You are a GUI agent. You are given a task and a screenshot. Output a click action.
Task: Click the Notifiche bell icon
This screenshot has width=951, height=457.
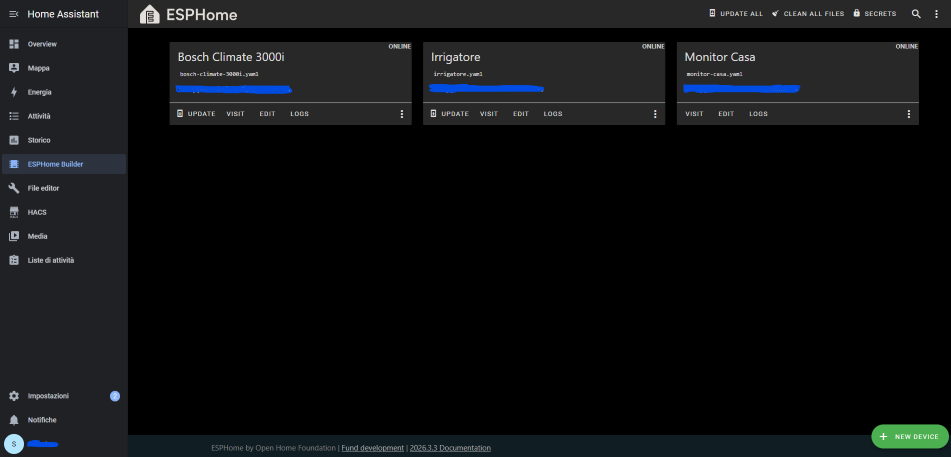point(14,420)
